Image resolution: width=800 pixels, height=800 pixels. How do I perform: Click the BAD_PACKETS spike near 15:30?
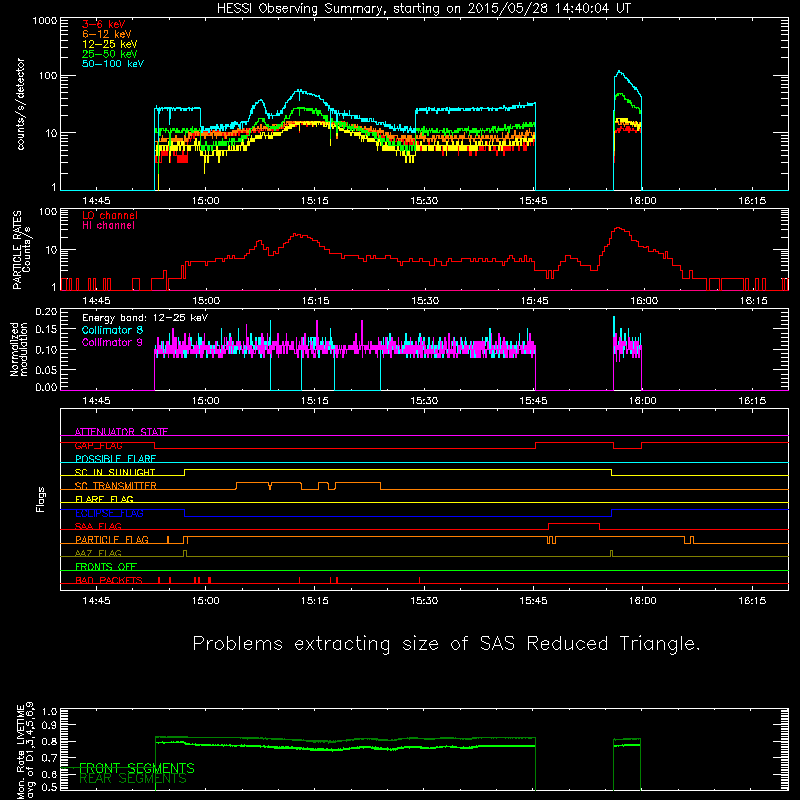click(x=419, y=580)
